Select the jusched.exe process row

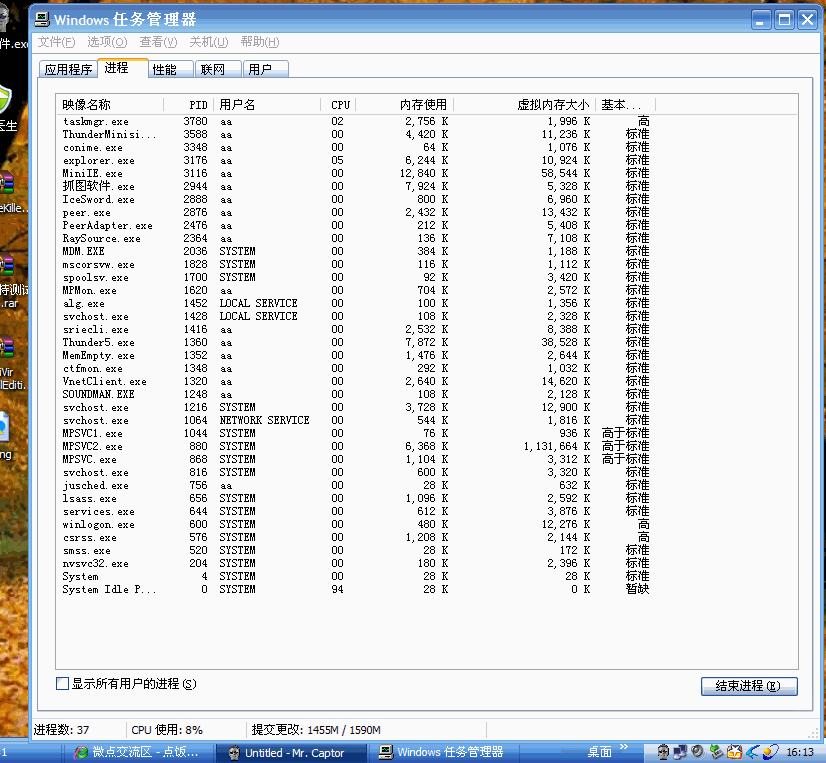pyautogui.click(x=356, y=485)
